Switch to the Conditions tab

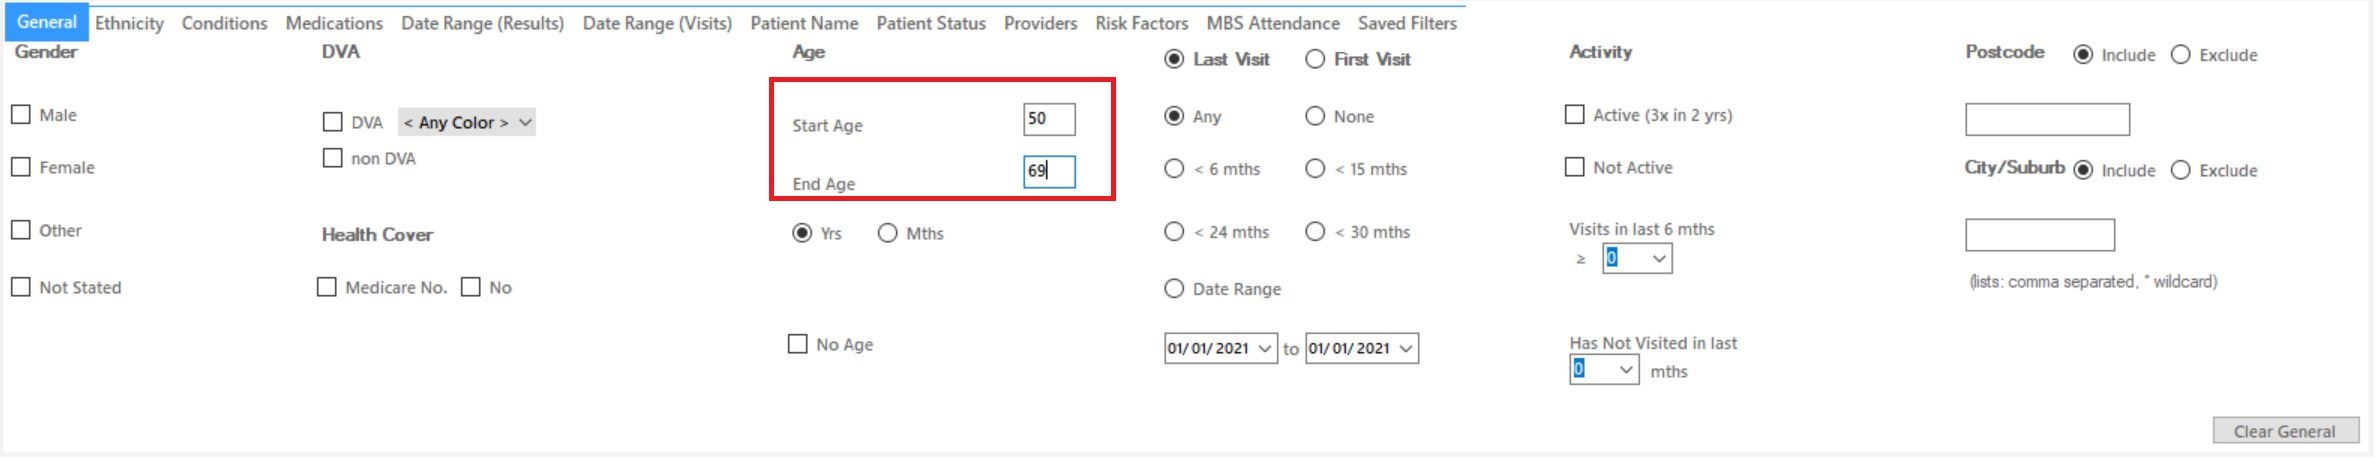[224, 23]
